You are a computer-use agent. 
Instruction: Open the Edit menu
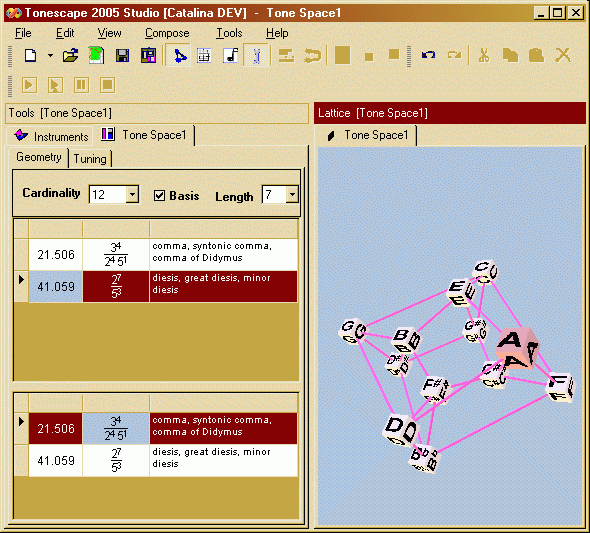(65, 33)
